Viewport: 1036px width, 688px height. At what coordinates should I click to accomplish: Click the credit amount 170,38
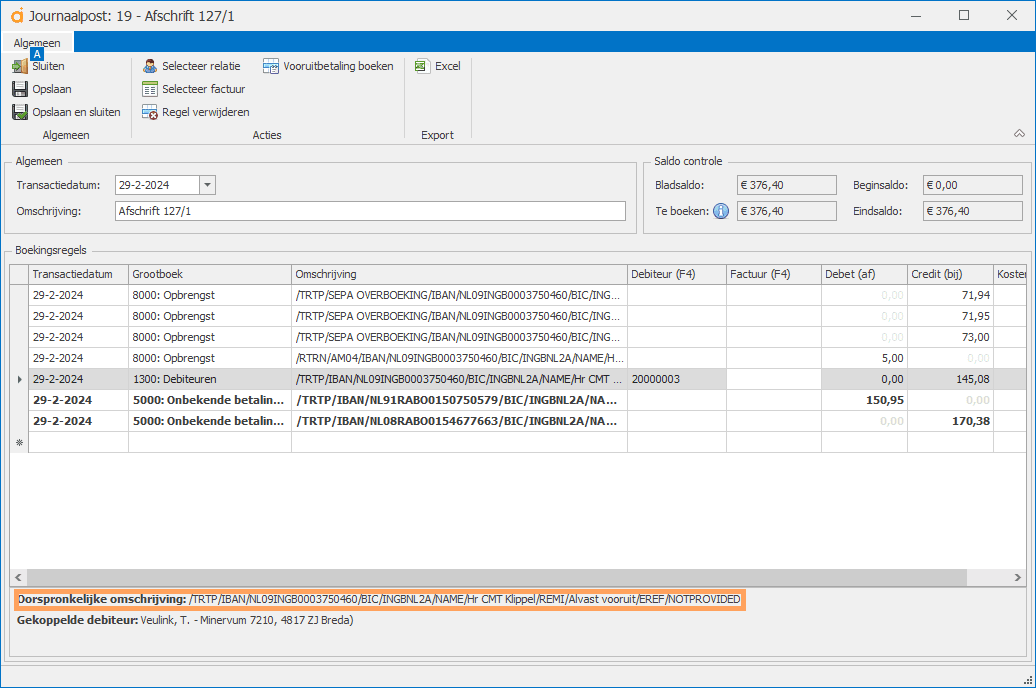(950, 422)
